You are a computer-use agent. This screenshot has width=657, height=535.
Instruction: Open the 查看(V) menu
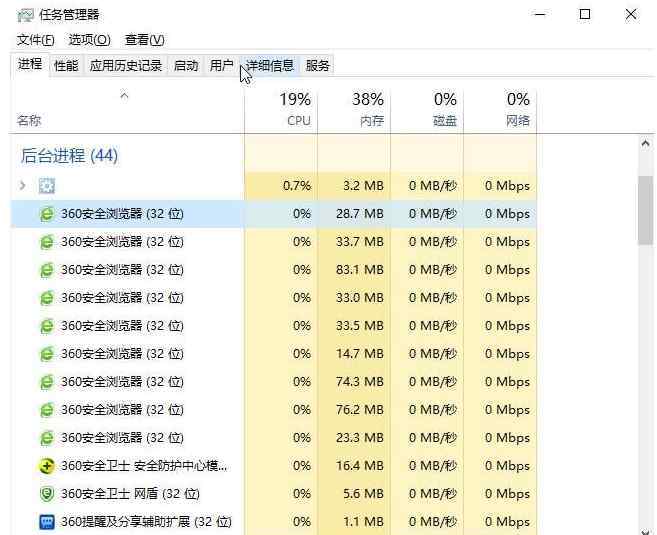[145, 40]
